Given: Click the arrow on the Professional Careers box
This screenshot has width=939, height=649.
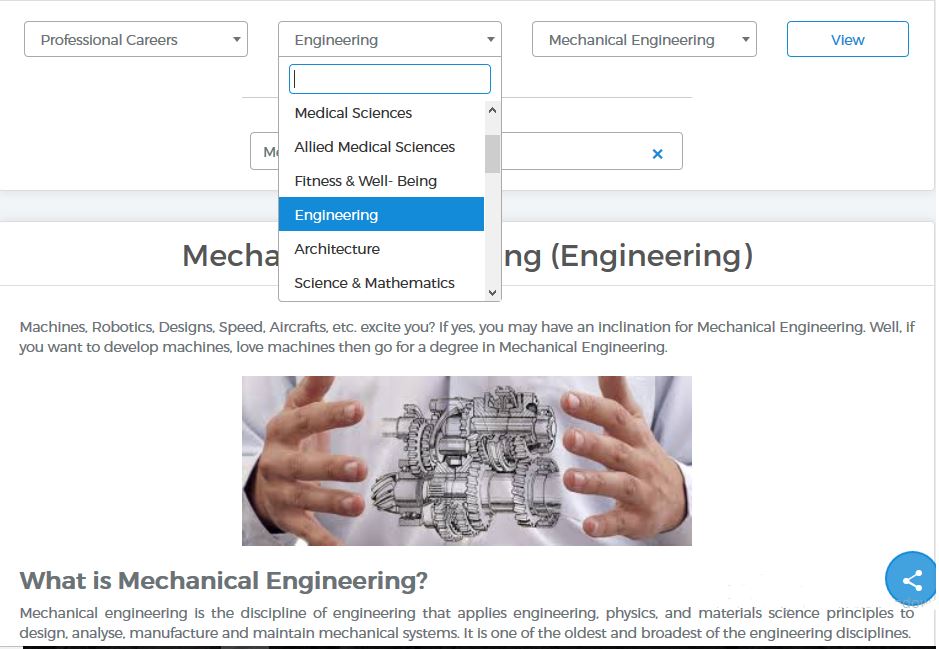Looking at the screenshot, I should (237, 40).
